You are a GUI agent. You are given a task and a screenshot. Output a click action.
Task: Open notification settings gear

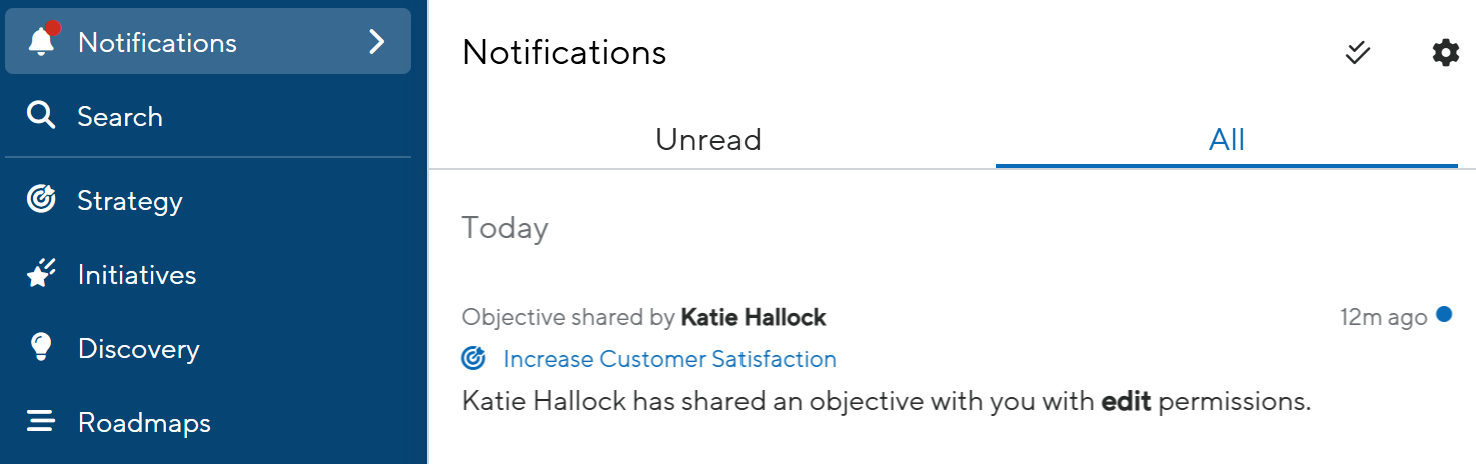1445,52
